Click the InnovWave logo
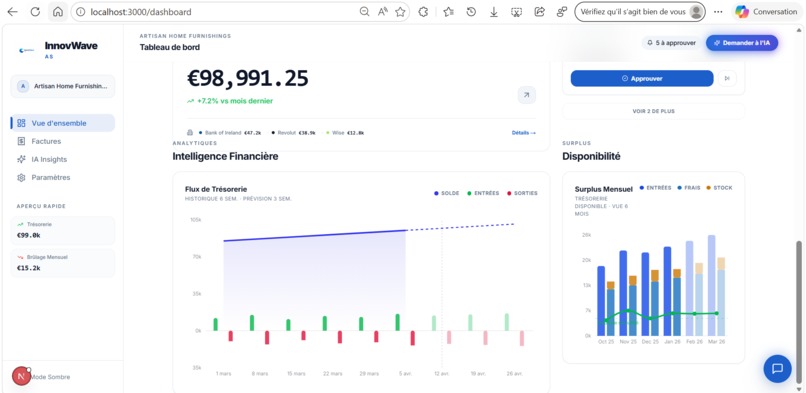 26,50
